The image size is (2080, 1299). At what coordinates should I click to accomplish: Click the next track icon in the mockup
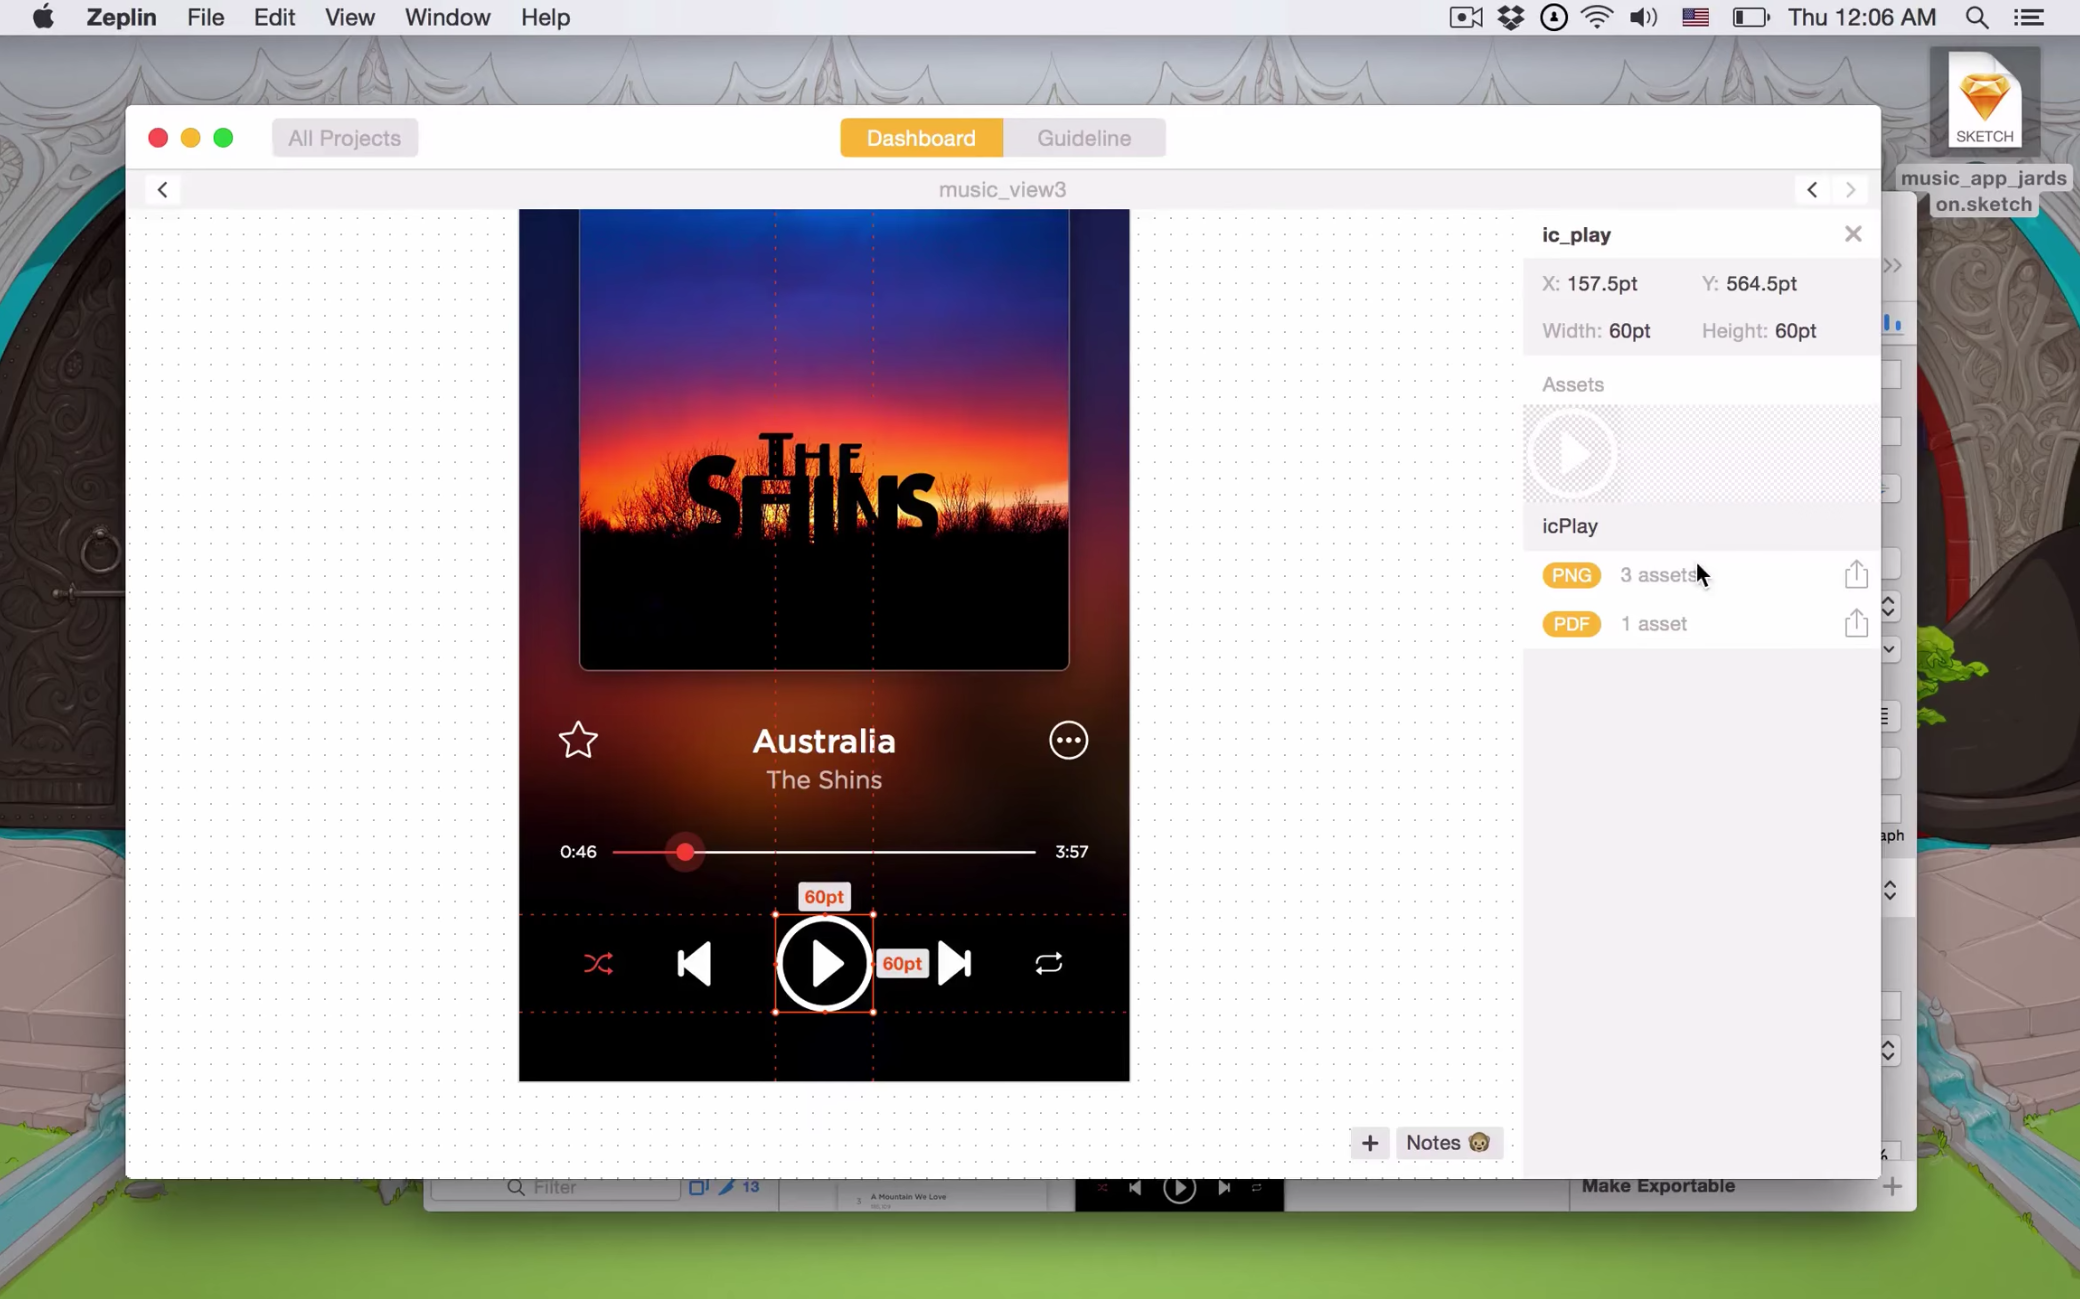point(954,963)
